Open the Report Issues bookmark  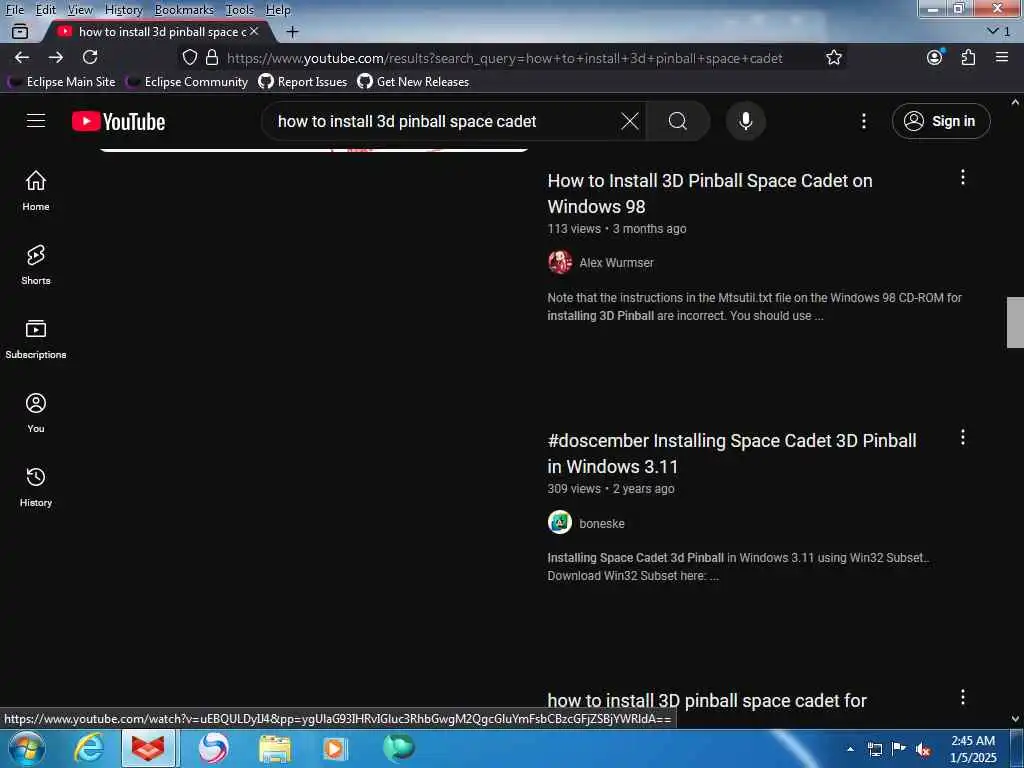tap(303, 82)
